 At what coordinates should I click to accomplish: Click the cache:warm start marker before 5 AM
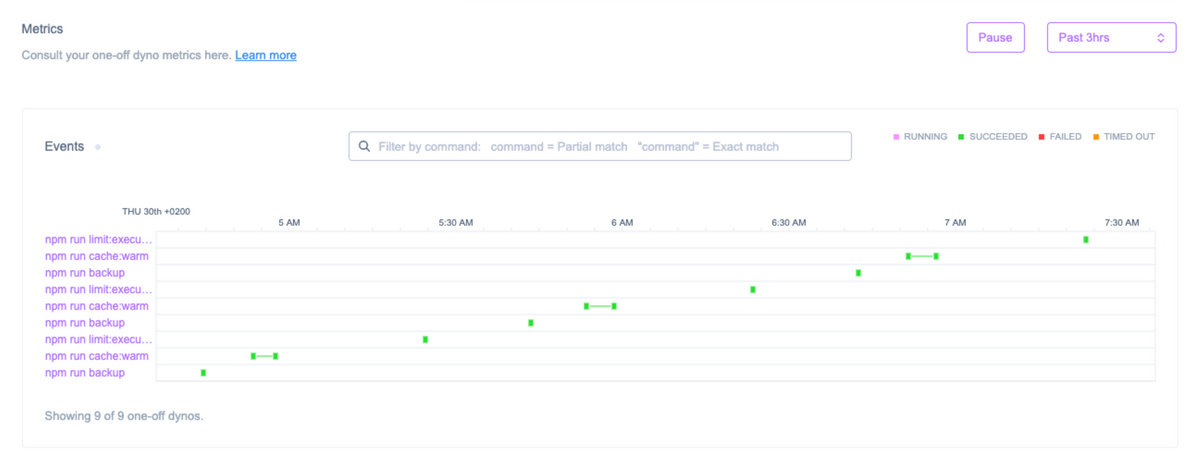(x=253, y=356)
